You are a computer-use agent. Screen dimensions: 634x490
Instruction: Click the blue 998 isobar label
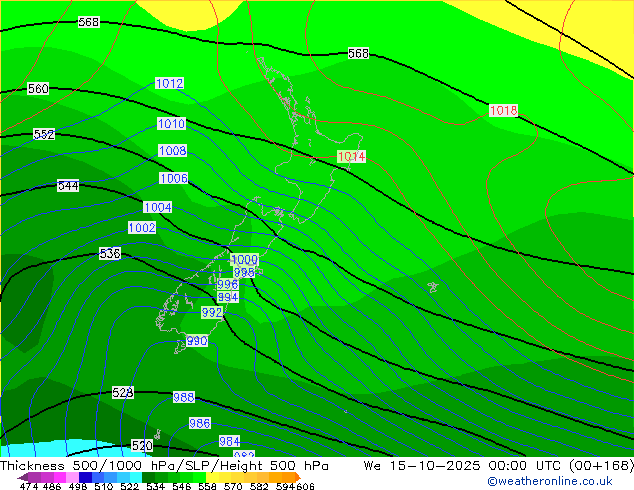[x=244, y=272]
